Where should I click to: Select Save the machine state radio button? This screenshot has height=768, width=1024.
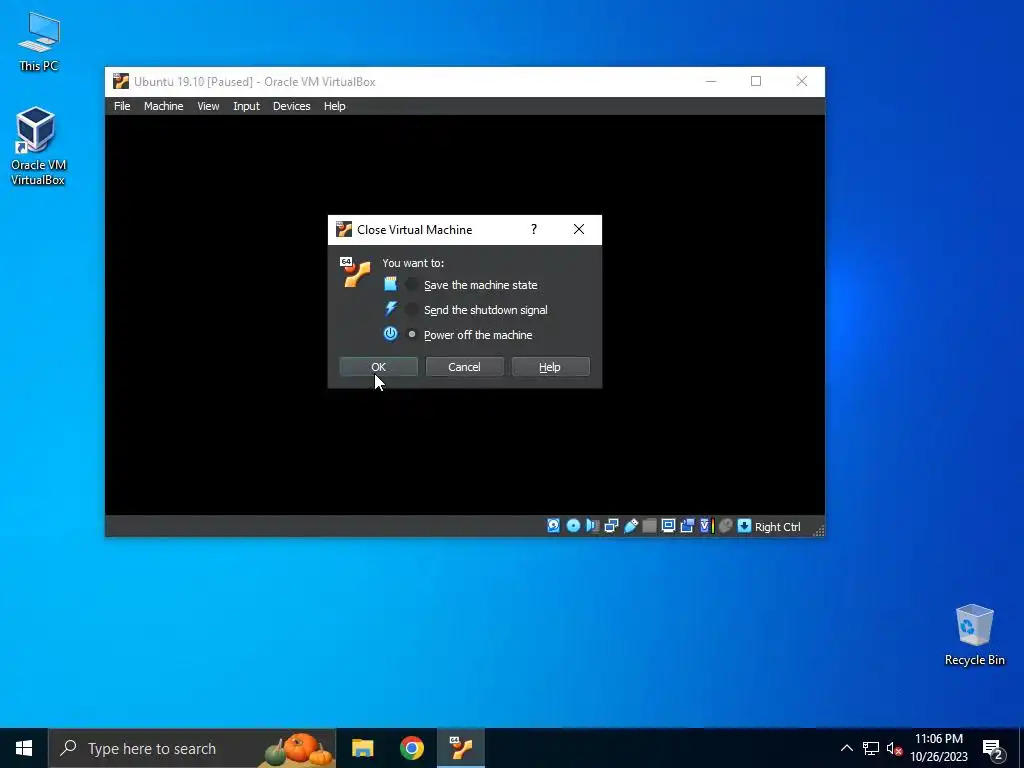[411, 284]
